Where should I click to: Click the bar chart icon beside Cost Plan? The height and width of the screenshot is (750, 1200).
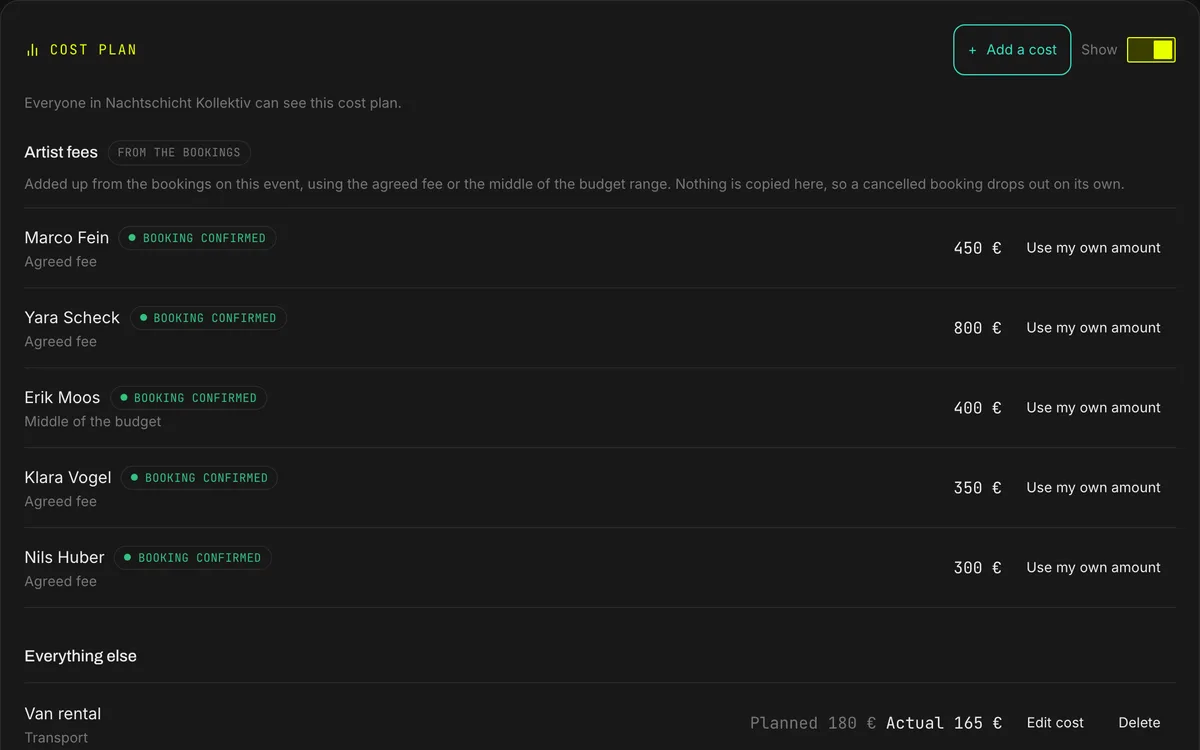click(32, 50)
